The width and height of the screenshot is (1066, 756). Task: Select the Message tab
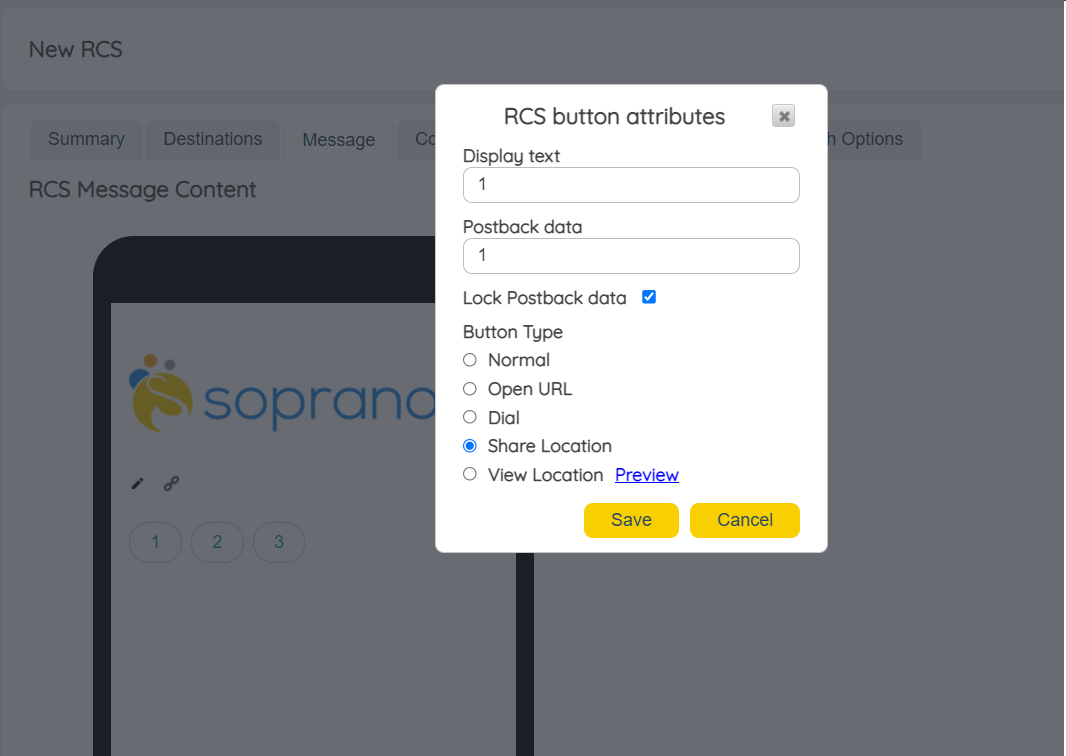tap(338, 140)
